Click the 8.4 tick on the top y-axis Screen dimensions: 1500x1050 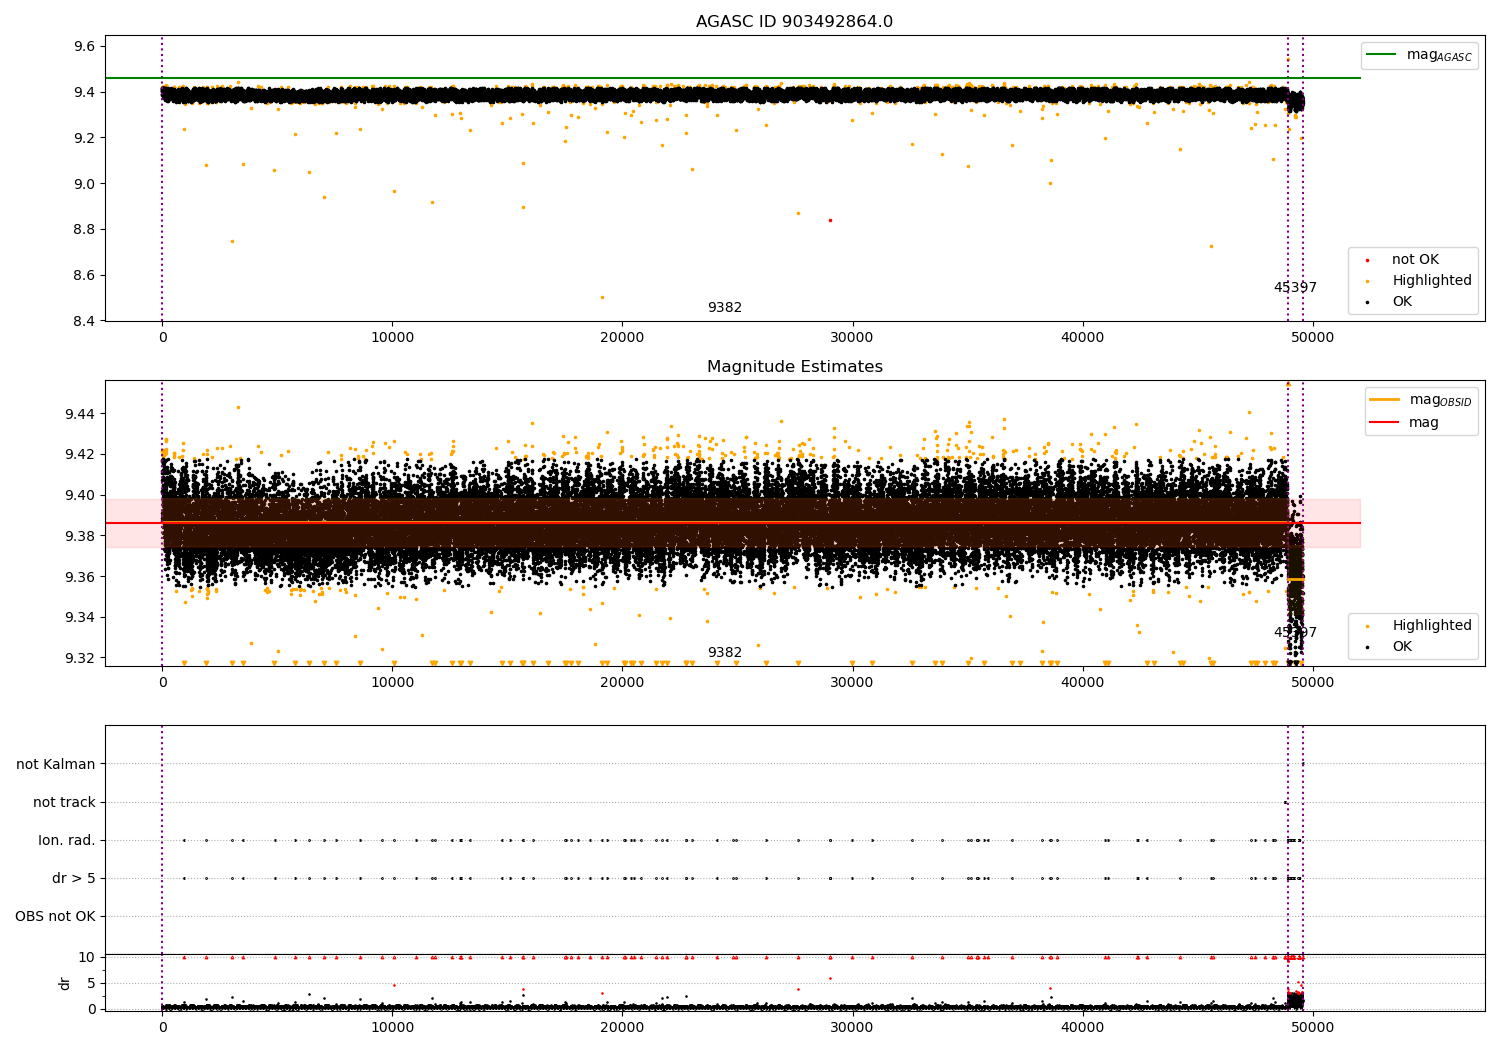pyautogui.click(x=84, y=321)
